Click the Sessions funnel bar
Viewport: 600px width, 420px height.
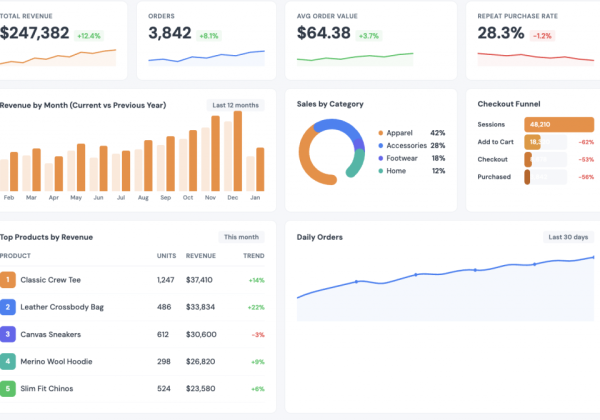coord(546,124)
